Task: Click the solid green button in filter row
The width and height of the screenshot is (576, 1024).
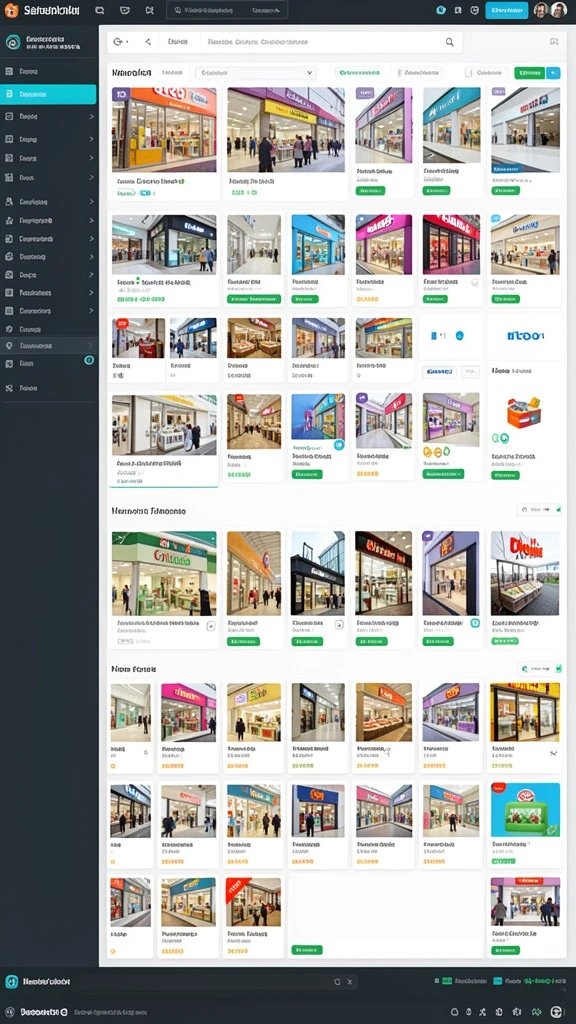Action: click(529, 73)
